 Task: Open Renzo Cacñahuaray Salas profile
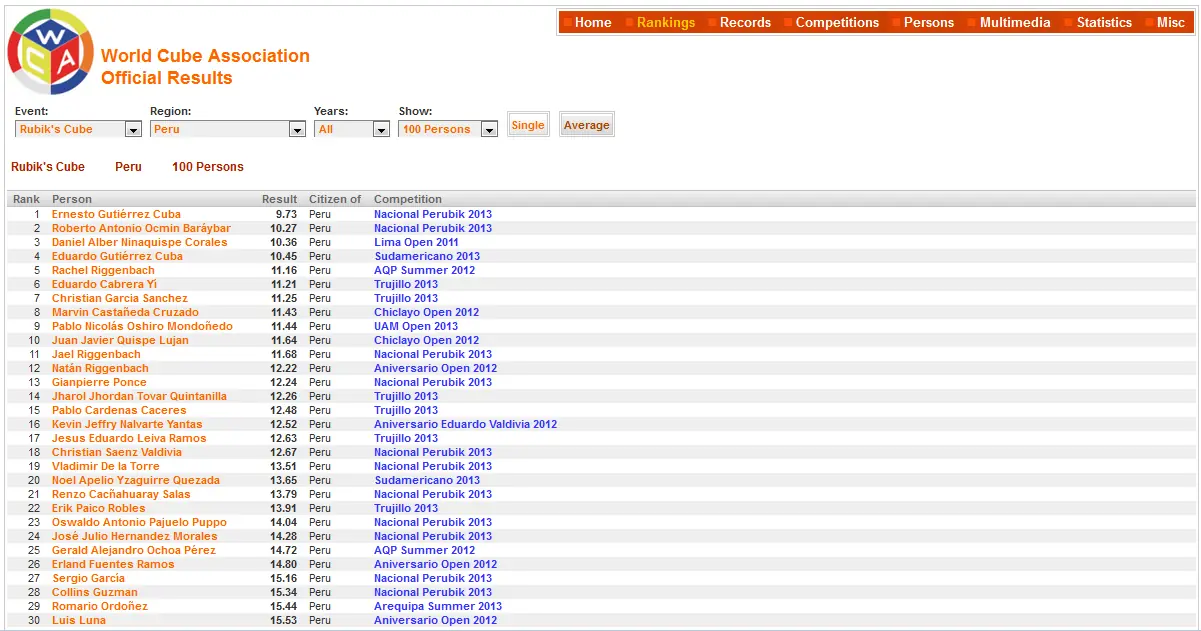(121, 494)
